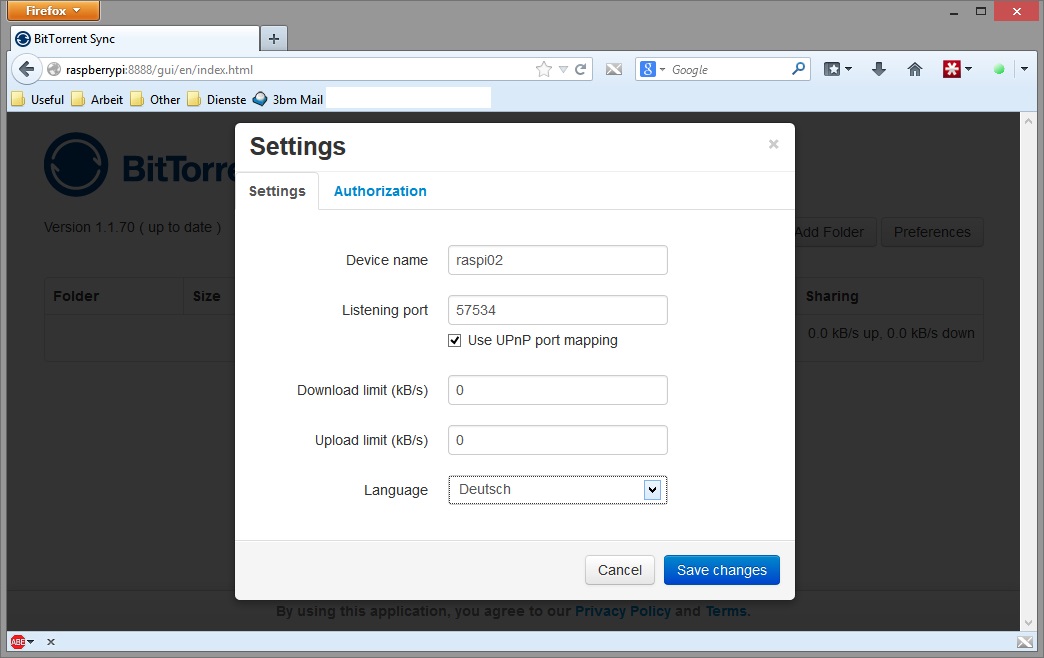Click the Device name input field
Viewport: 1044px width, 658px height.
pyautogui.click(x=558, y=260)
